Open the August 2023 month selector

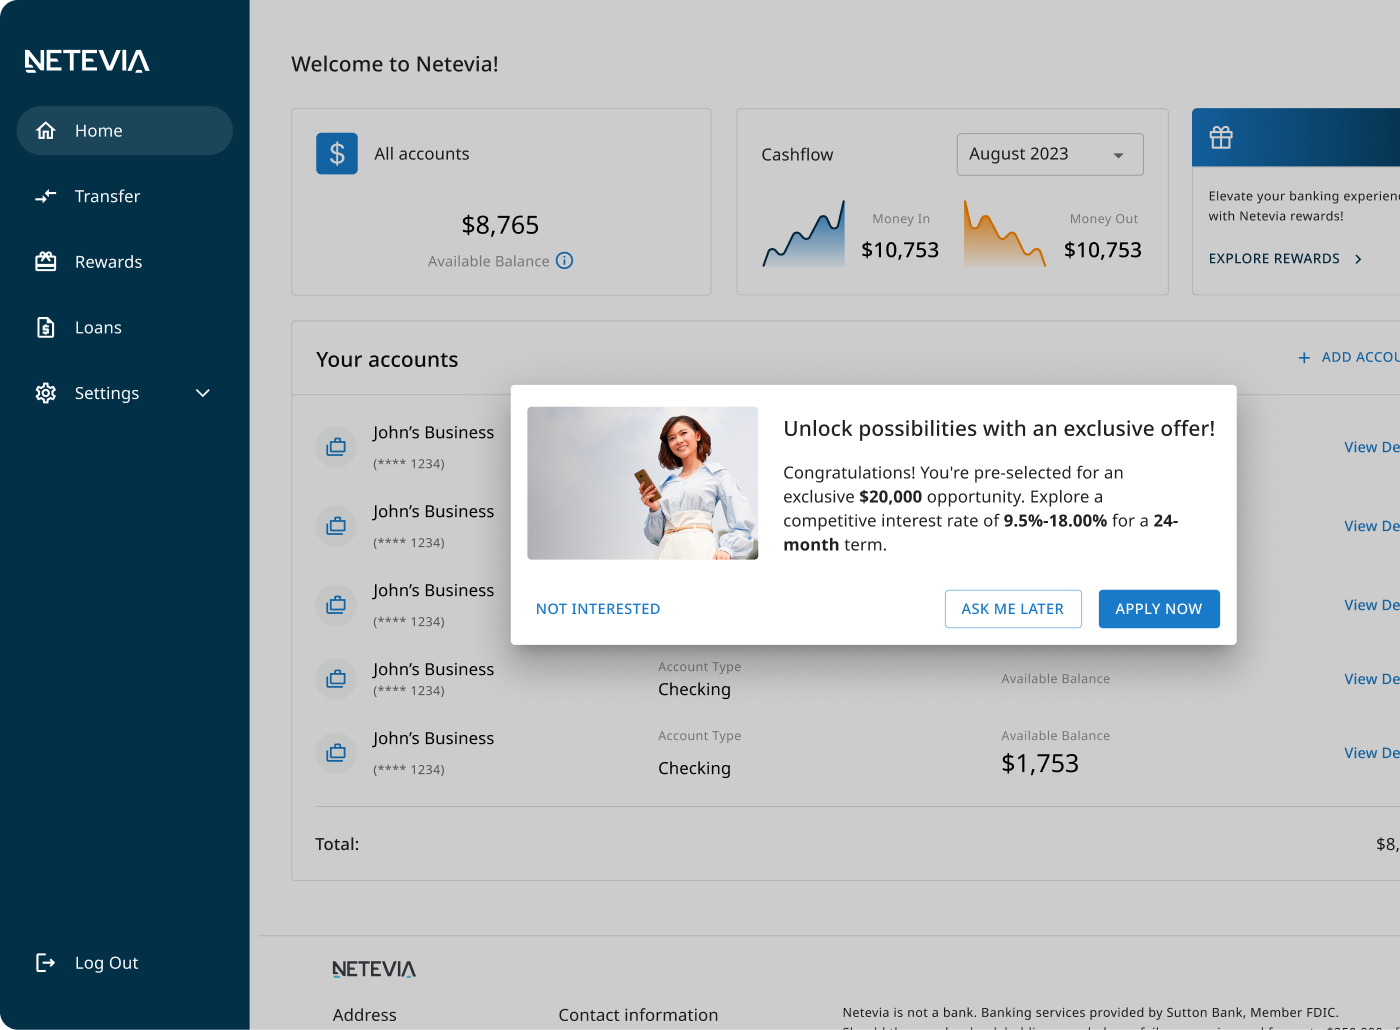click(x=1049, y=154)
